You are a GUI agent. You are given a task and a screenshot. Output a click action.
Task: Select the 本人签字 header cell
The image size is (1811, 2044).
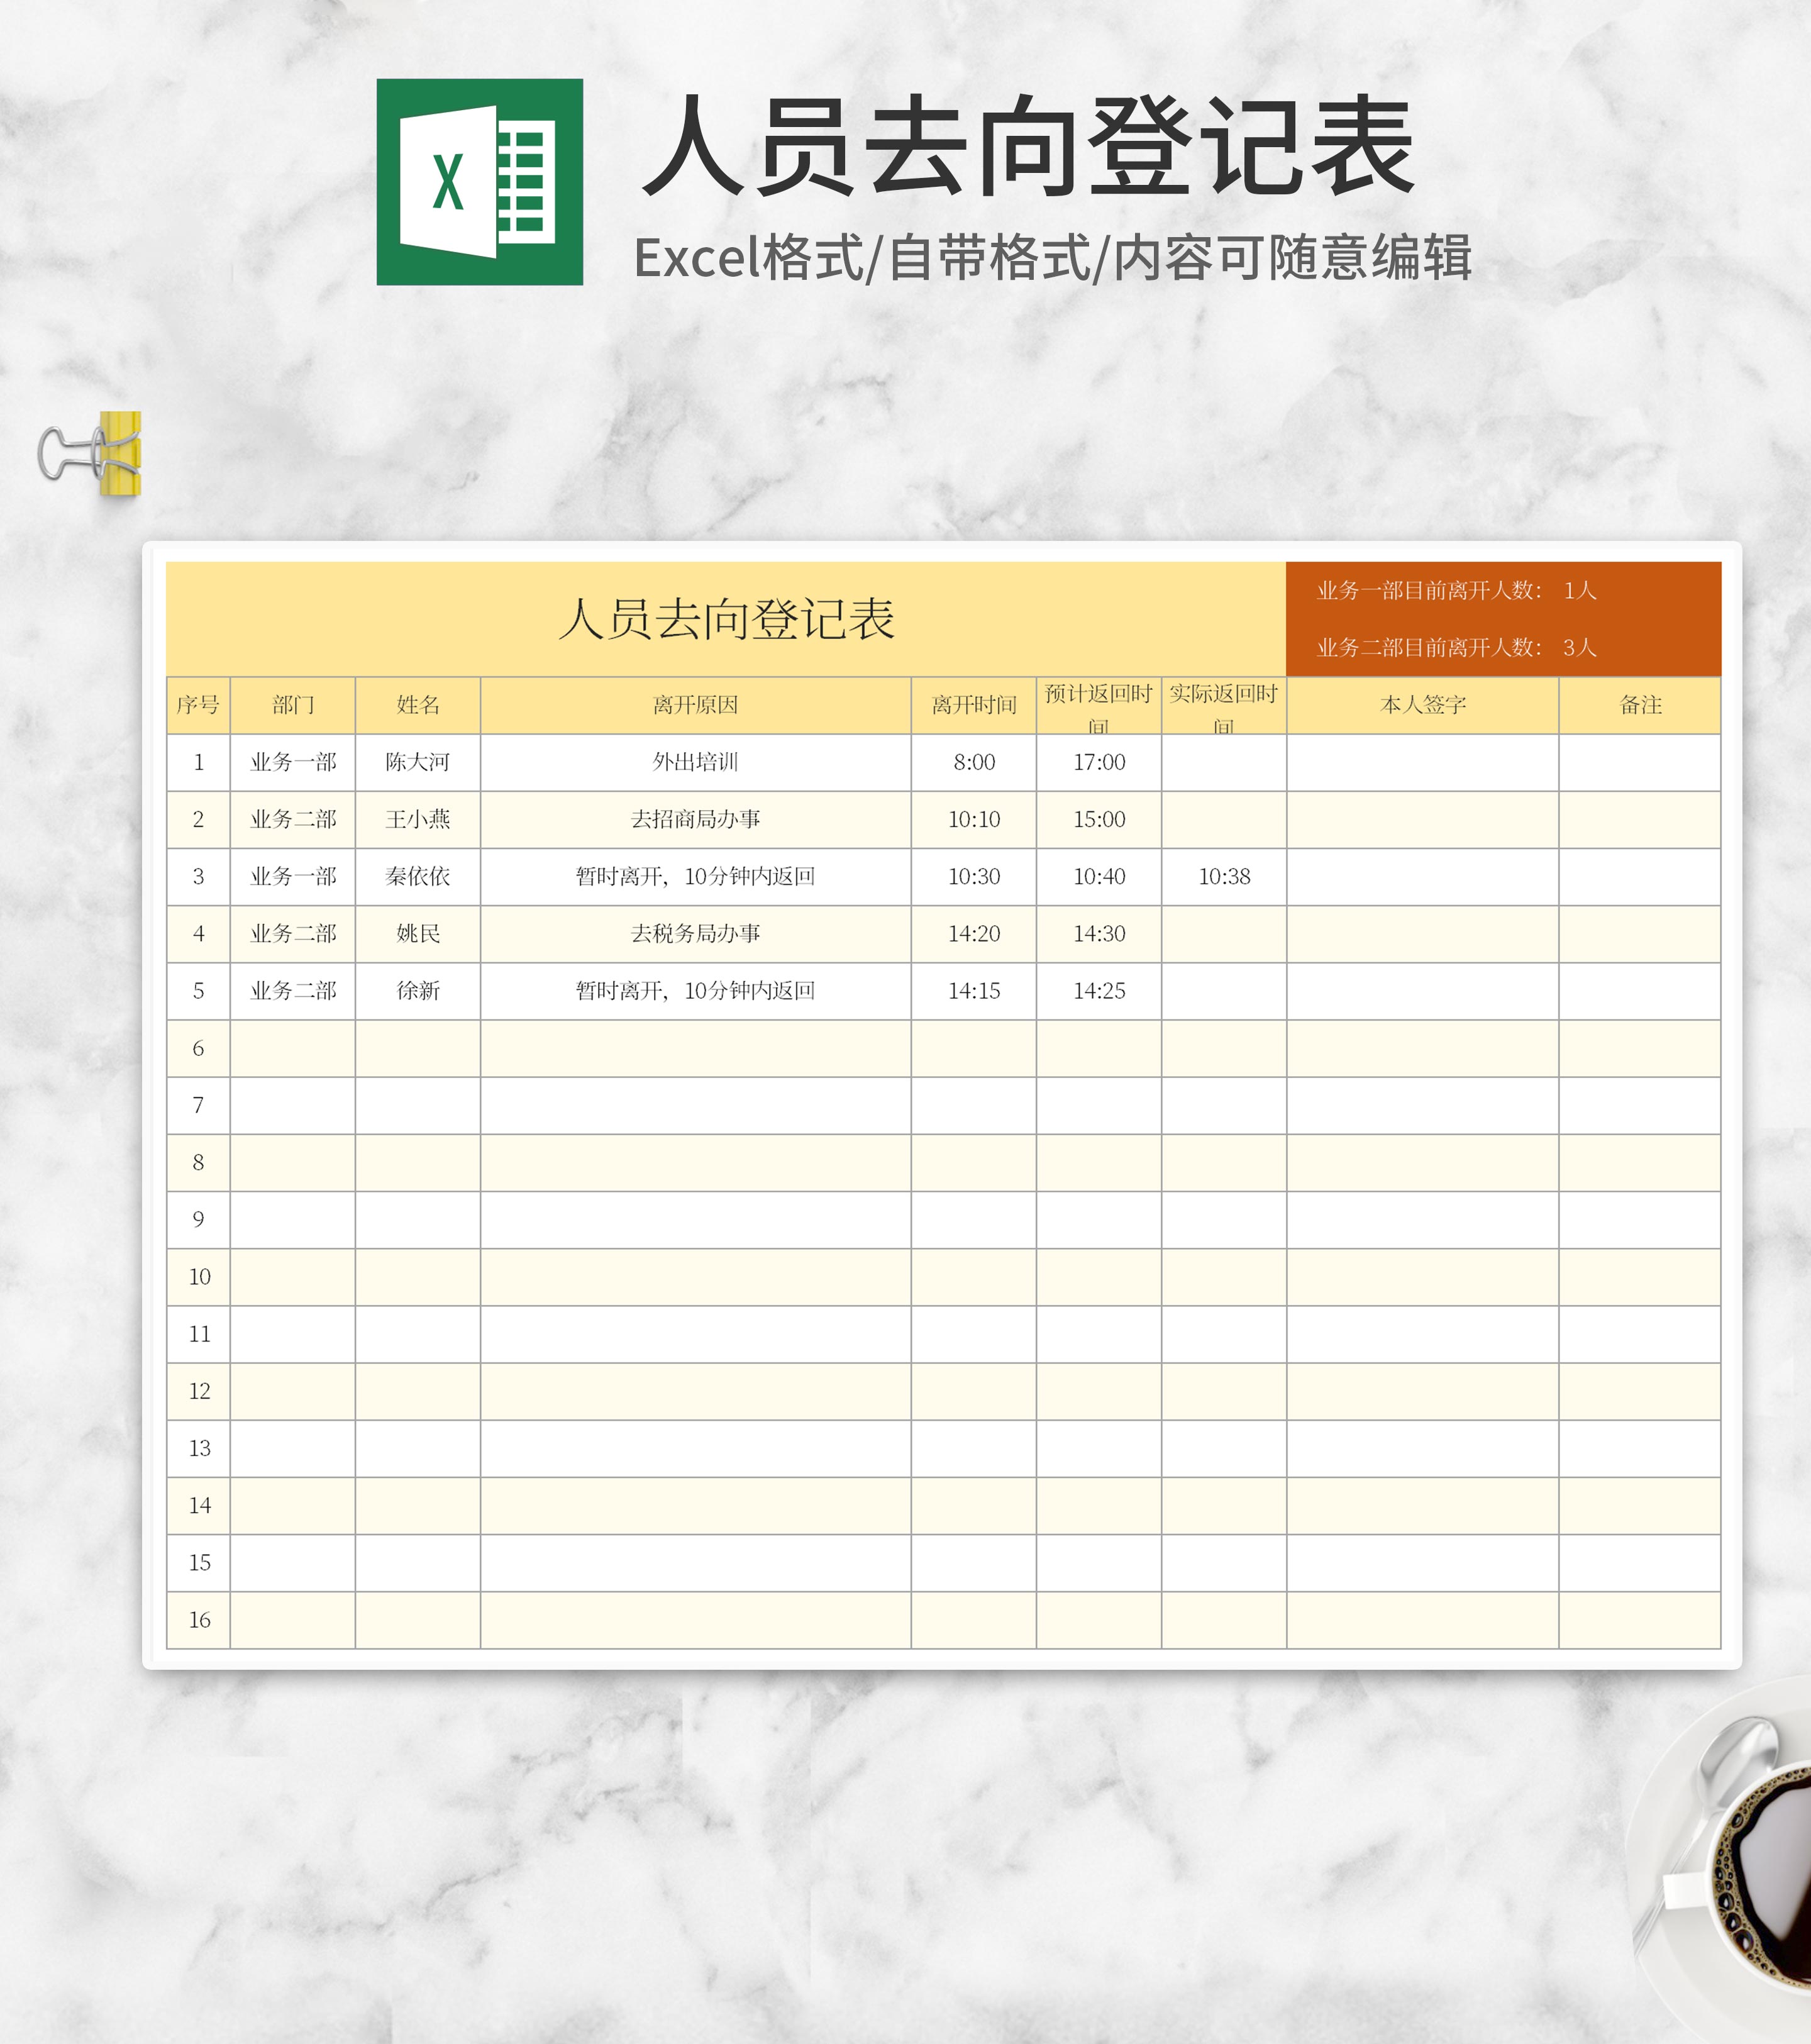pos(1422,705)
